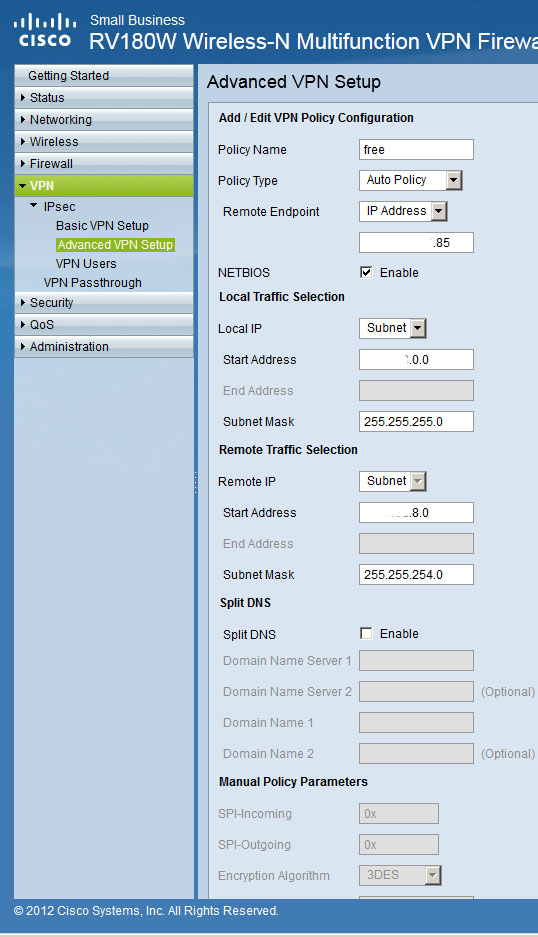
Task: Open Basic VPN Setup page
Action: pyautogui.click(x=102, y=226)
